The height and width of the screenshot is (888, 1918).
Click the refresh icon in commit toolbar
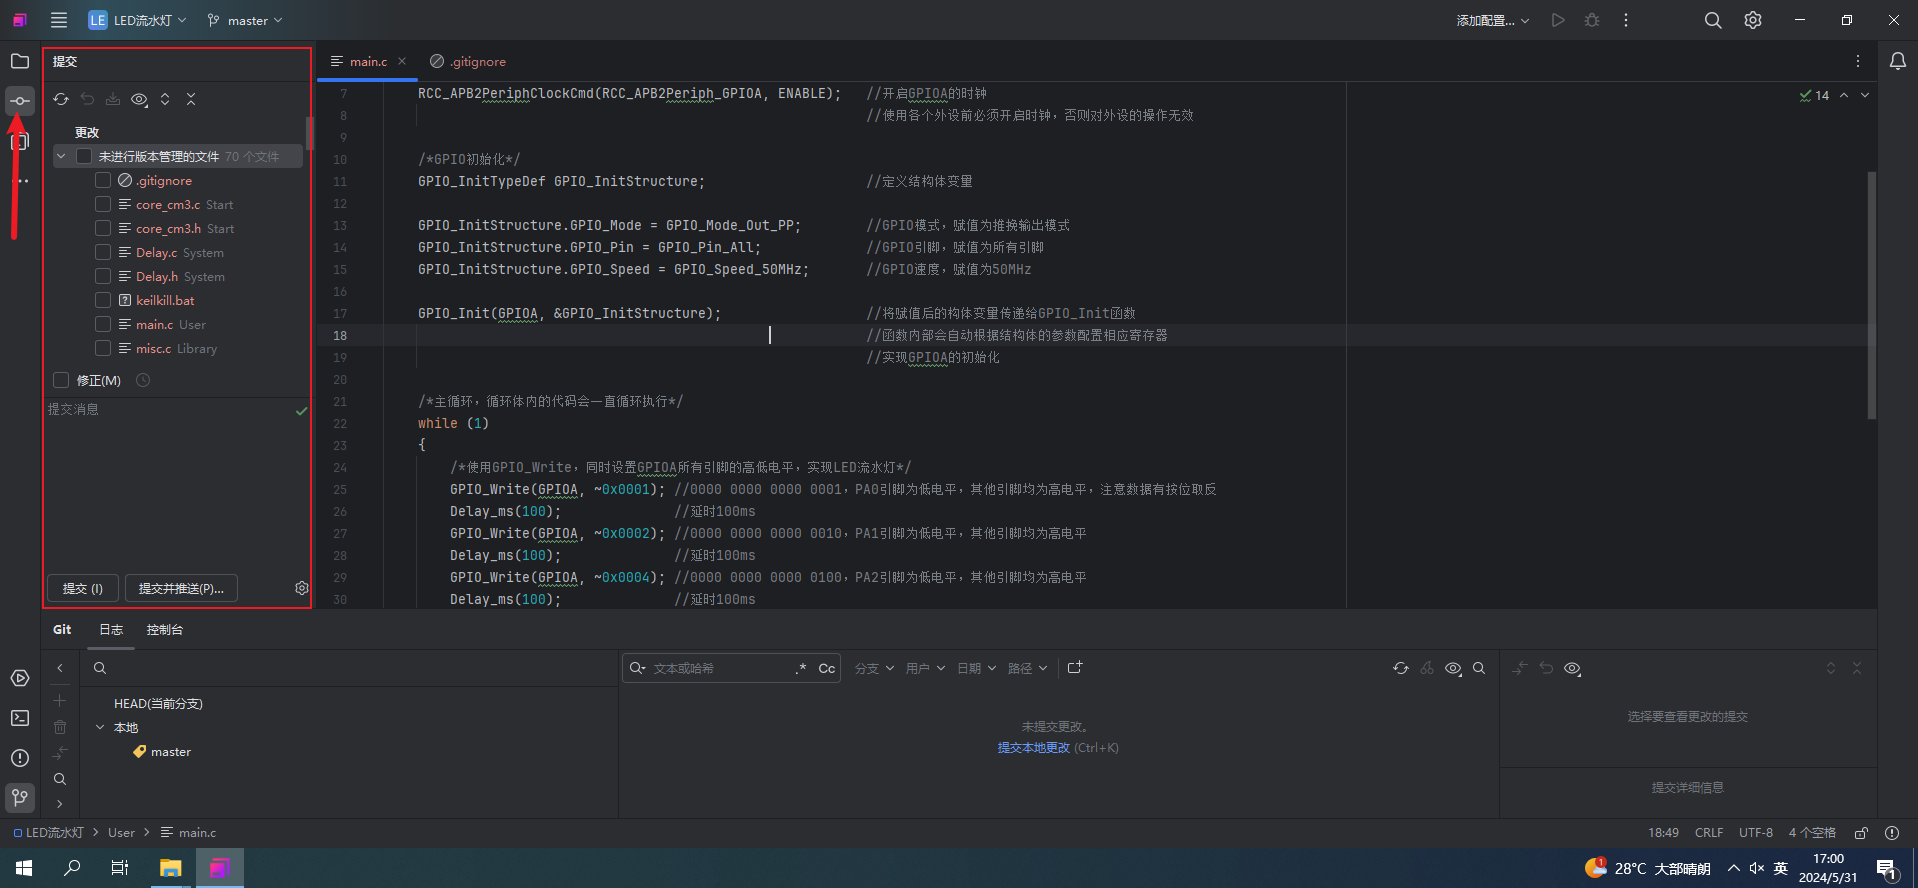pyautogui.click(x=61, y=99)
